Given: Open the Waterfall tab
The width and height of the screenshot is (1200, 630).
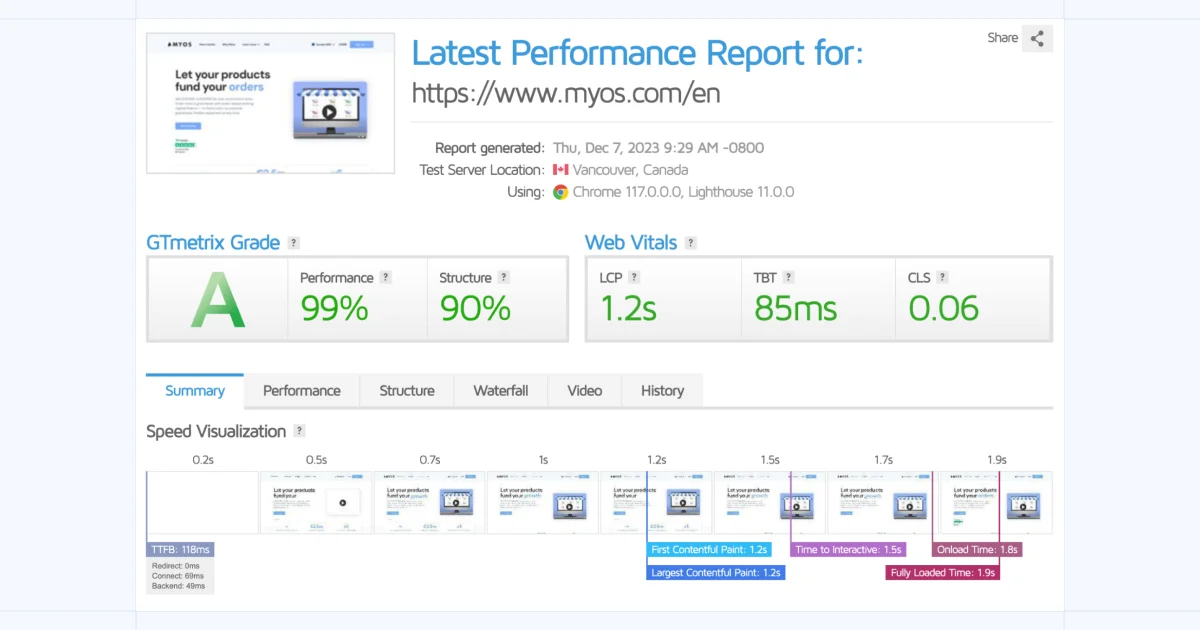Looking at the screenshot, I should (x=501, y=391).
